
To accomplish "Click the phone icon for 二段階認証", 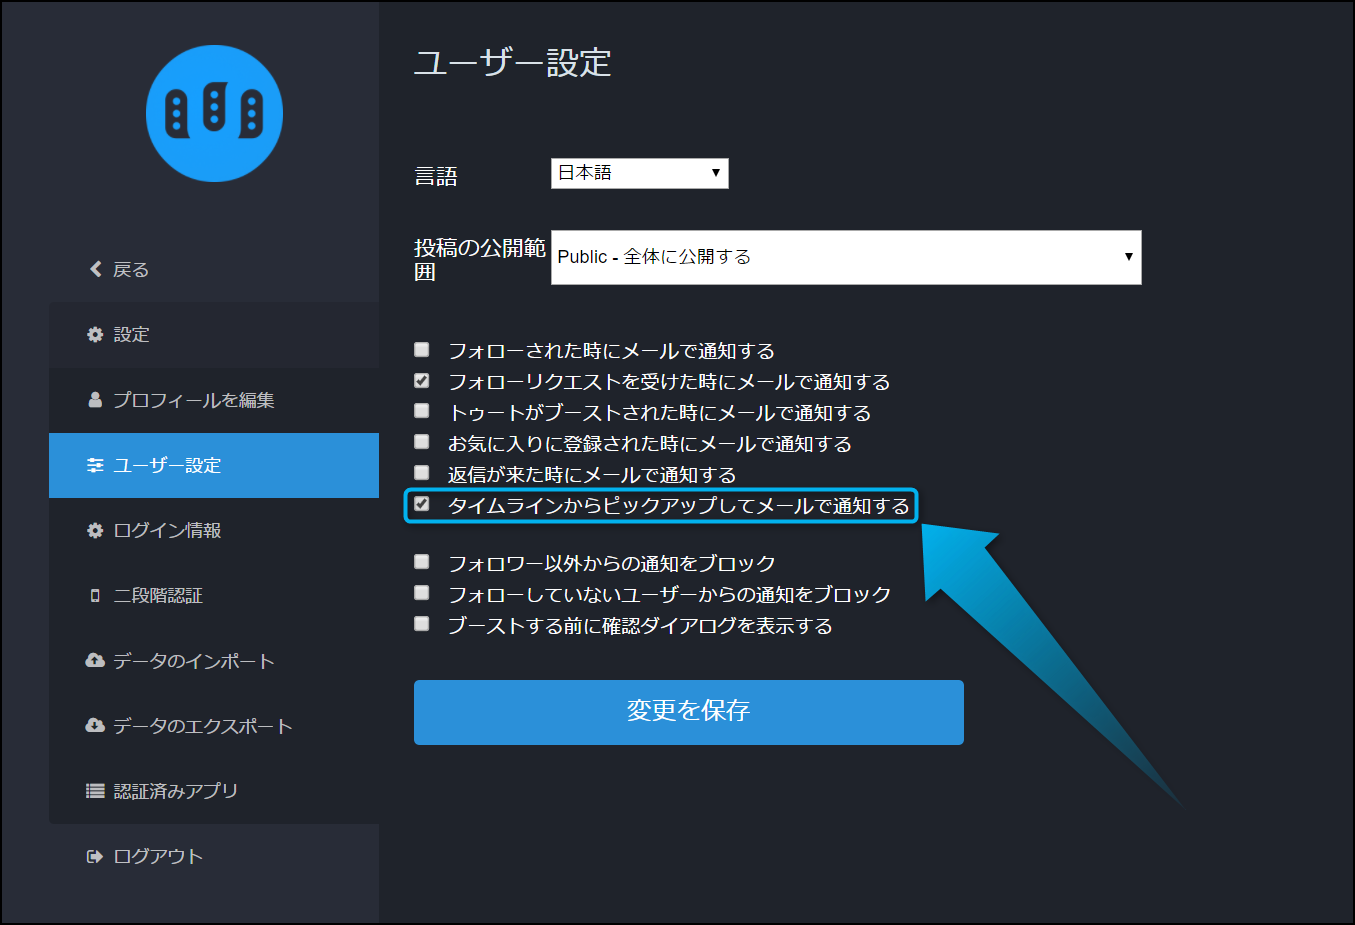I will pyautogui.click(x=95, y=596).
